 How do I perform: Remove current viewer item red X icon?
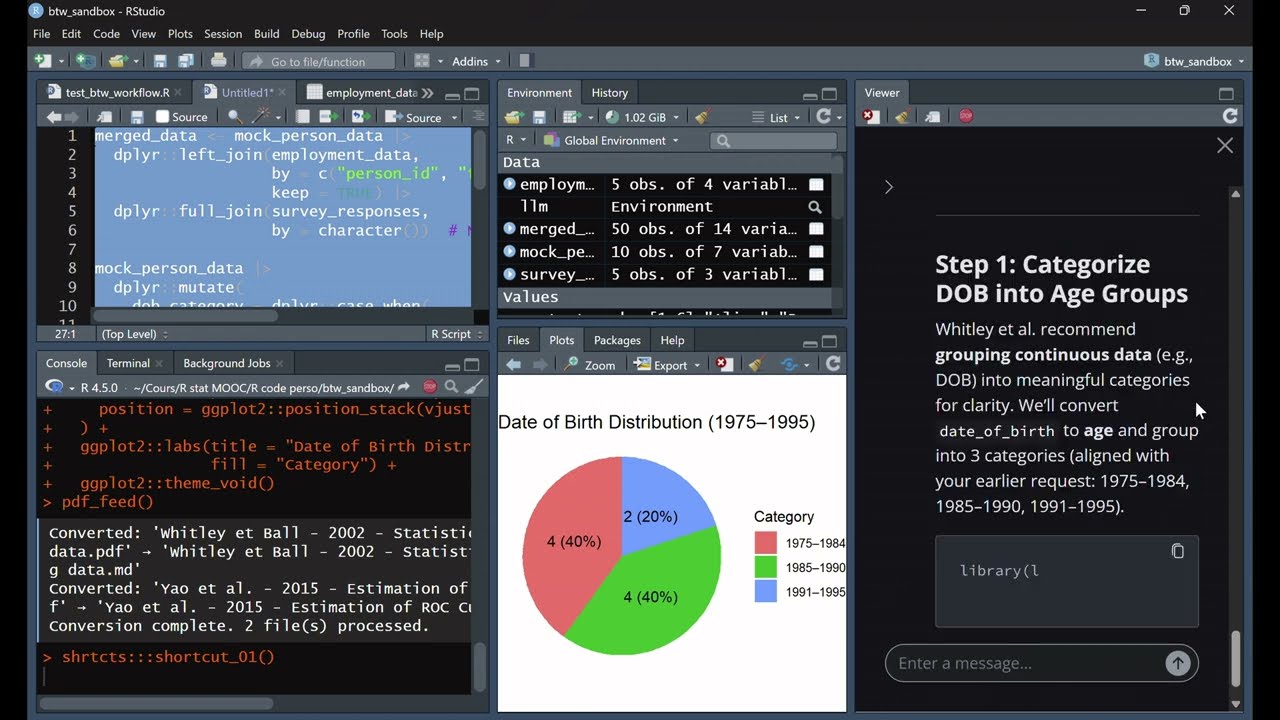pyautogui.click(x=871, y=116)
